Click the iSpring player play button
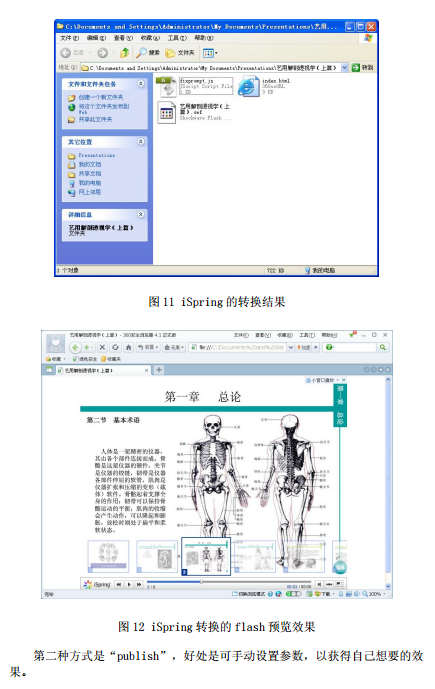The height and width of the screenshot is (689, 435). click(129, 584)
